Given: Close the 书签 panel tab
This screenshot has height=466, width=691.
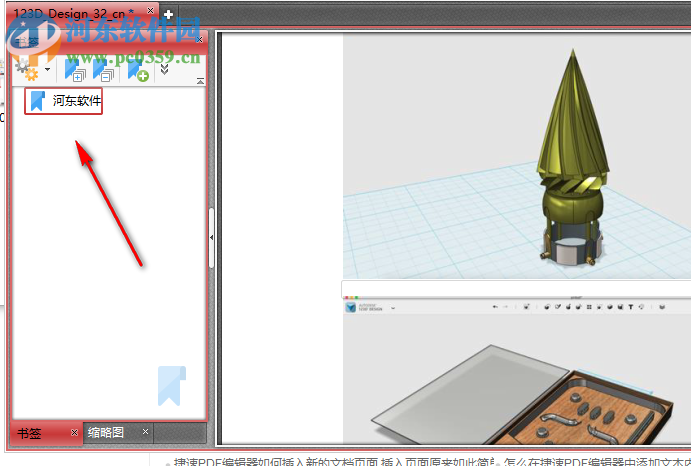Looking at the screenshot, I should [x=73, y=433].
